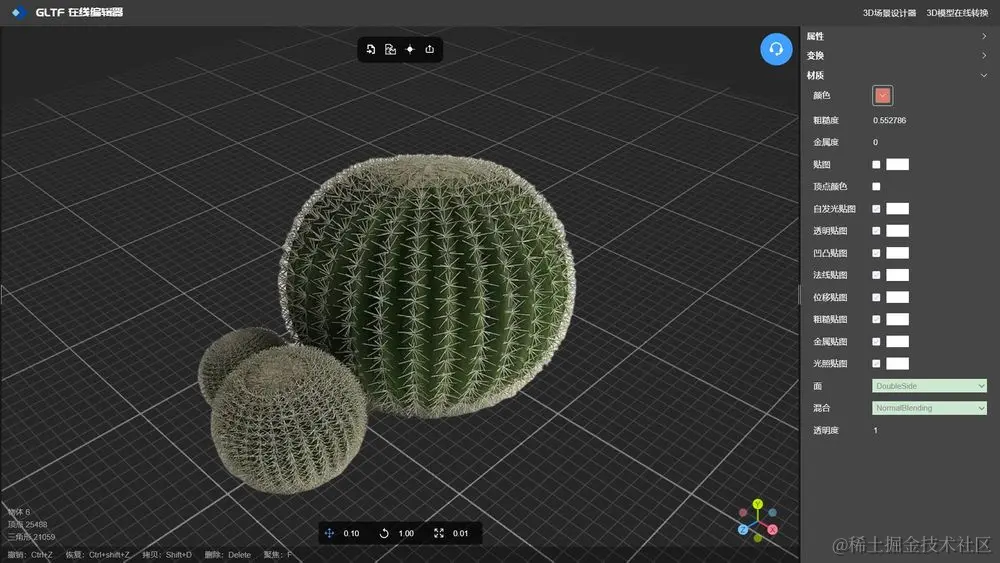
Task: Toggle the 位移贴图 displacement map checkbox
Action: (876, 297)
